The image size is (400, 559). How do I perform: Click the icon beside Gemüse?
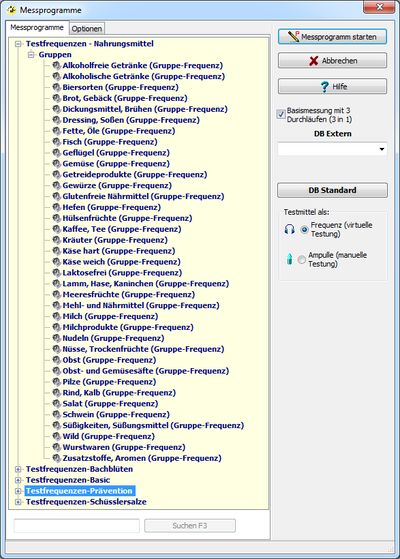pyautogui.click(x=56, y=164)
